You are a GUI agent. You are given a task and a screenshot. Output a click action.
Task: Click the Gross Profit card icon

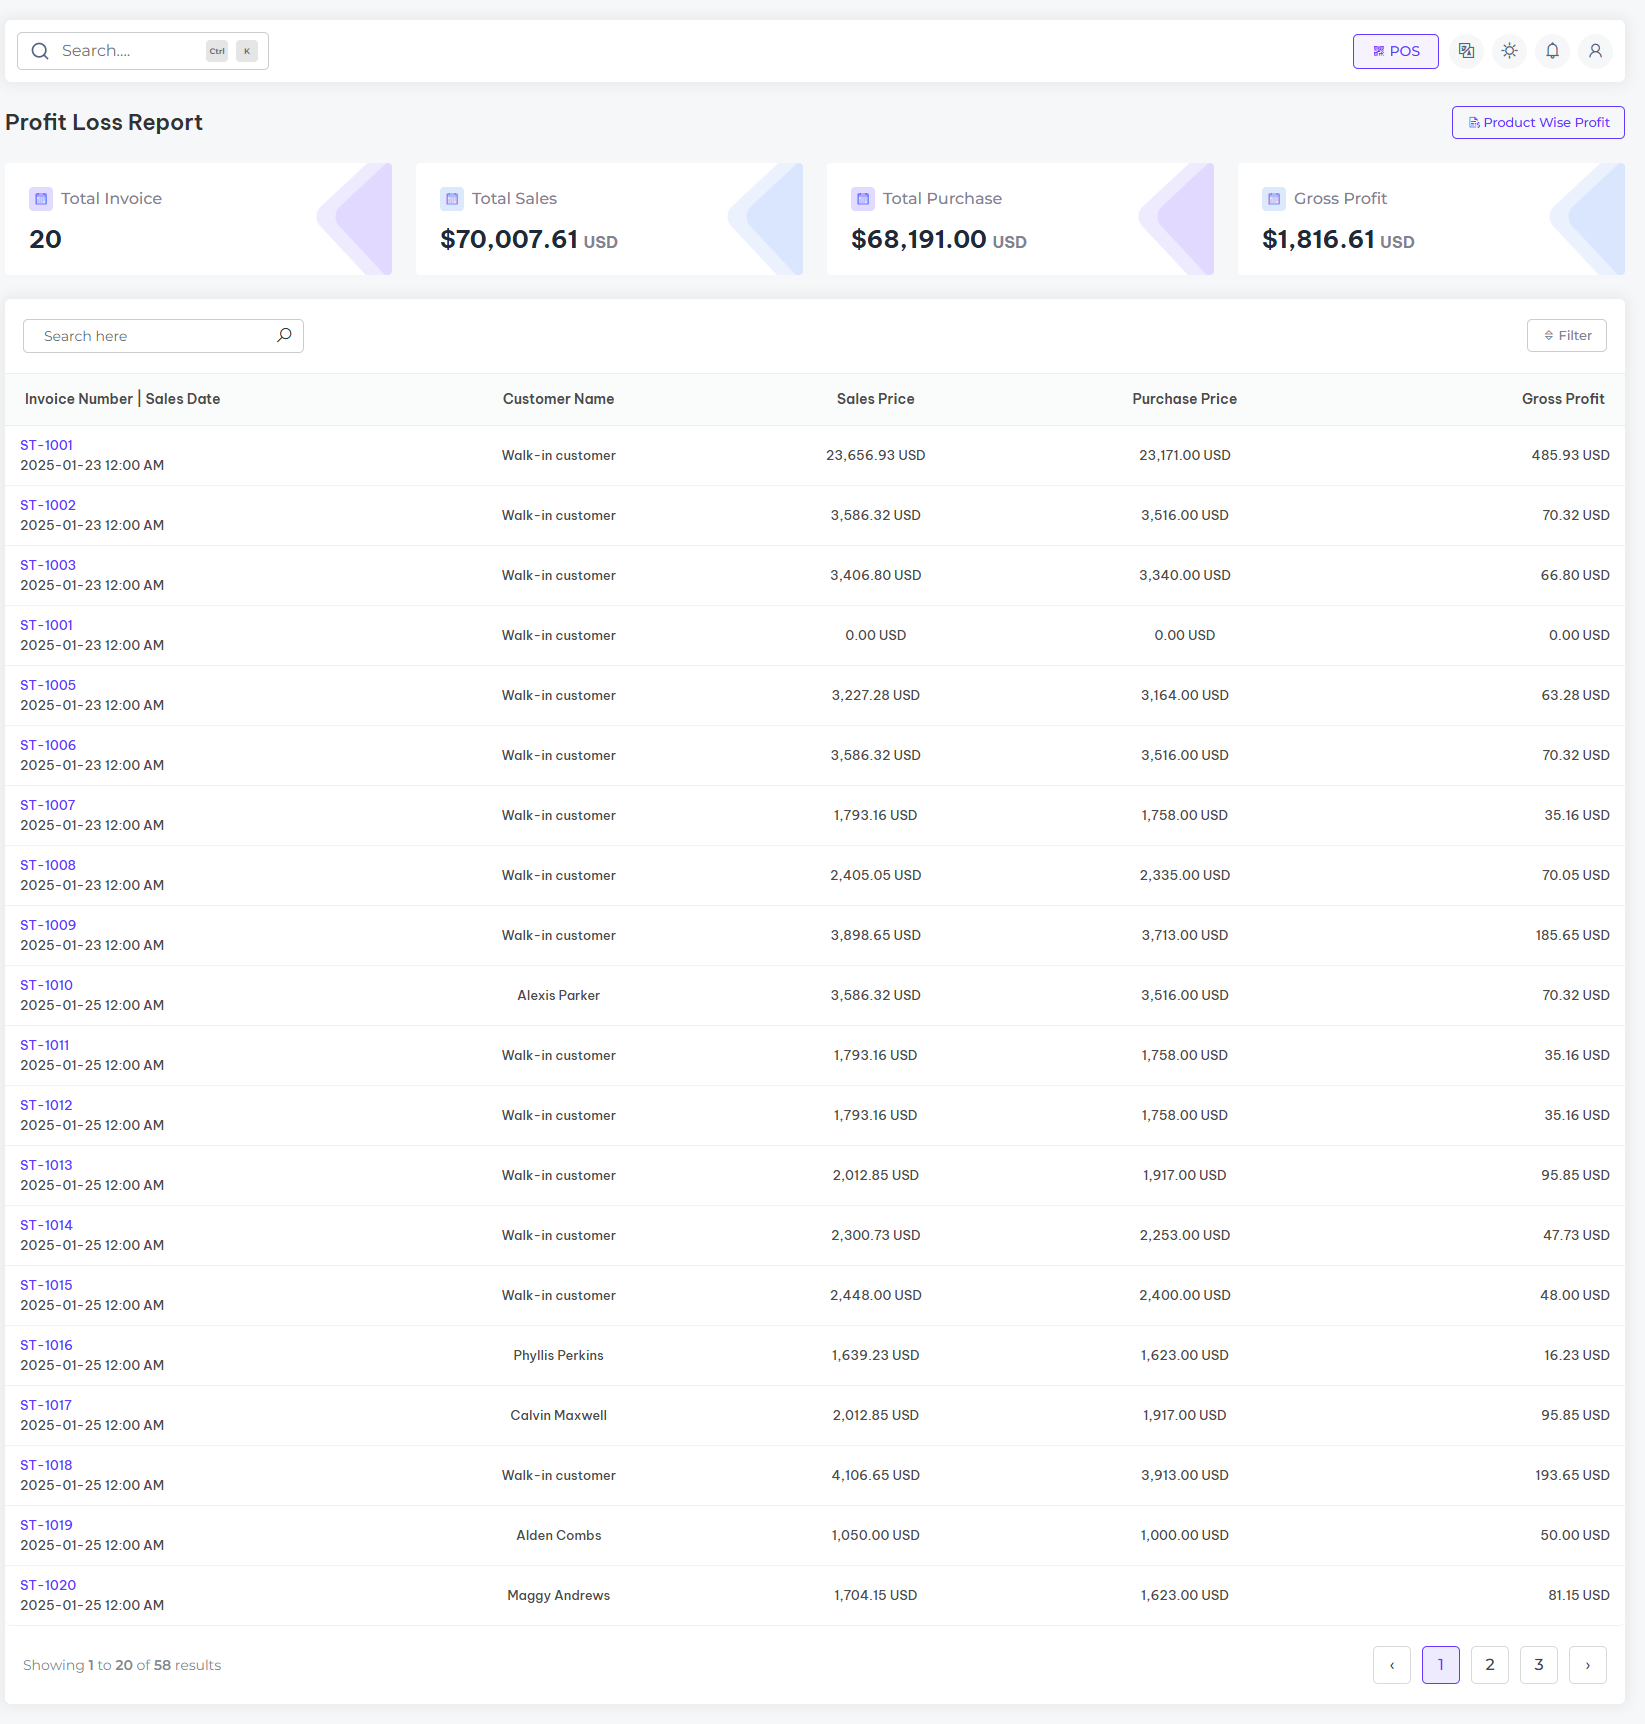(1274, 199)
